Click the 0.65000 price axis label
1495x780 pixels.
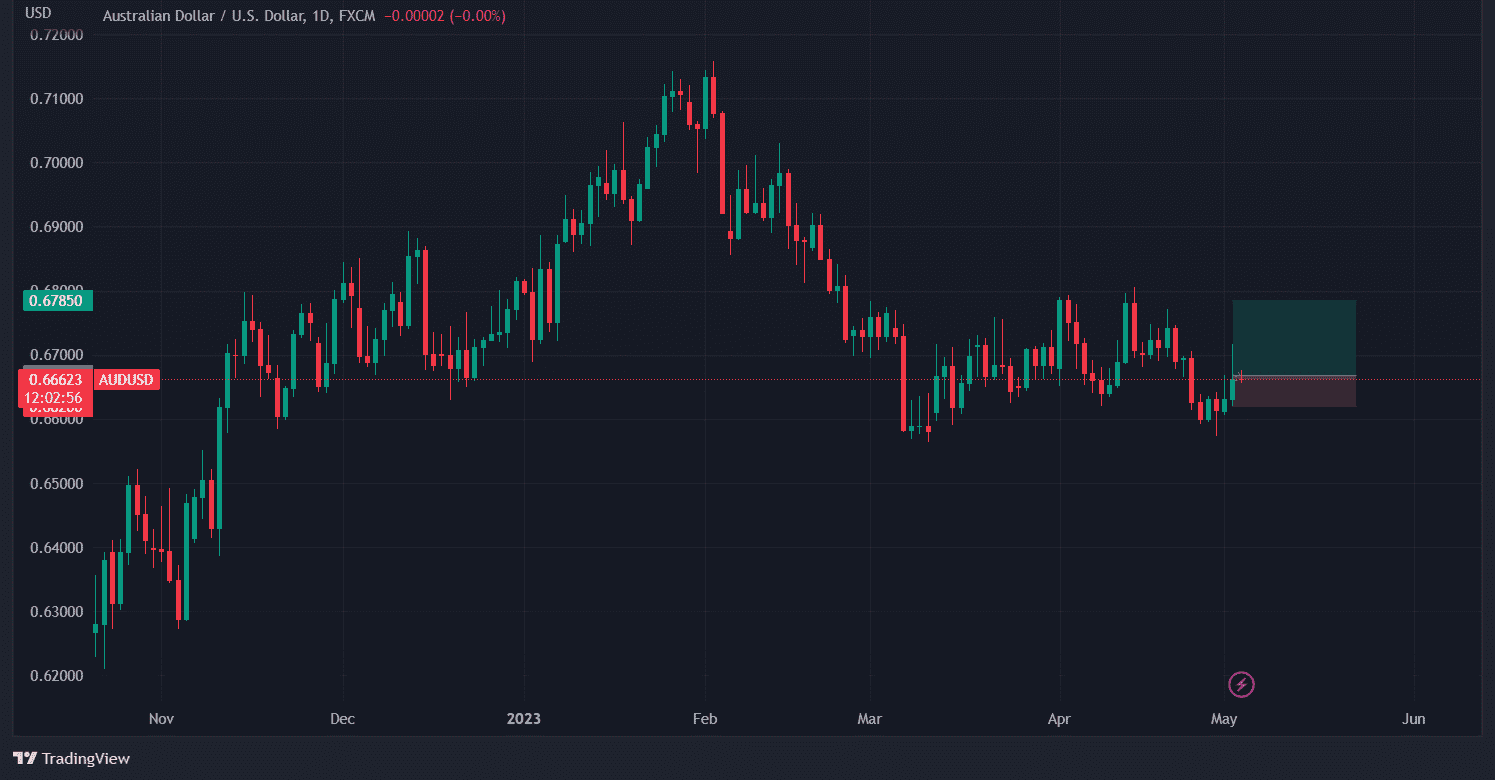tap(57, 484)
